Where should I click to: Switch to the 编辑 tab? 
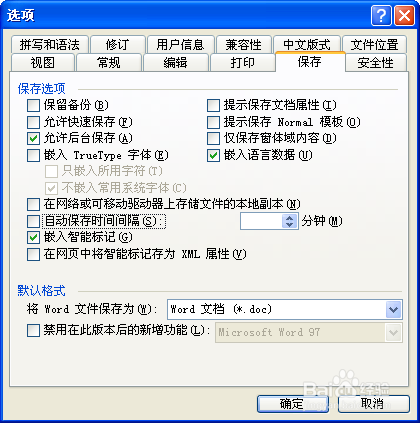[176, 63]
